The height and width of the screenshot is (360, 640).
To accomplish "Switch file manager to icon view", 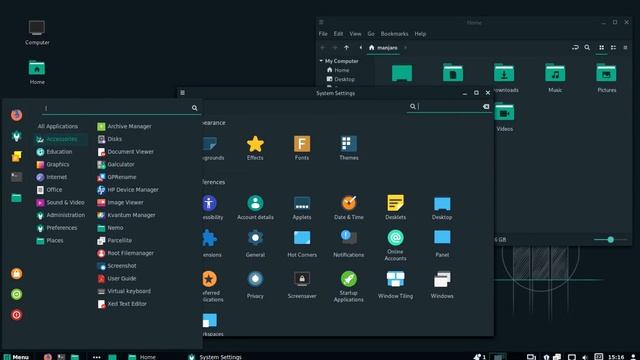I will coord(601,48).
